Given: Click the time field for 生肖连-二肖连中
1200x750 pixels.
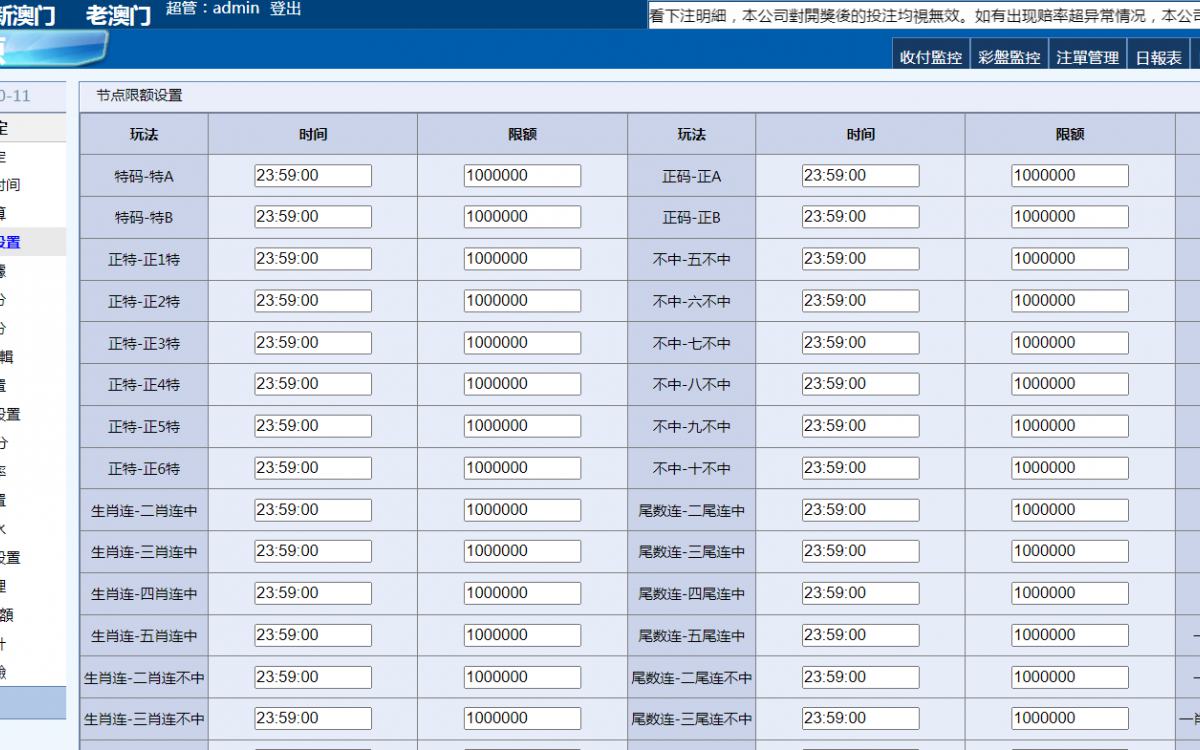Looking at the screenshot, I should coord(313,510).
